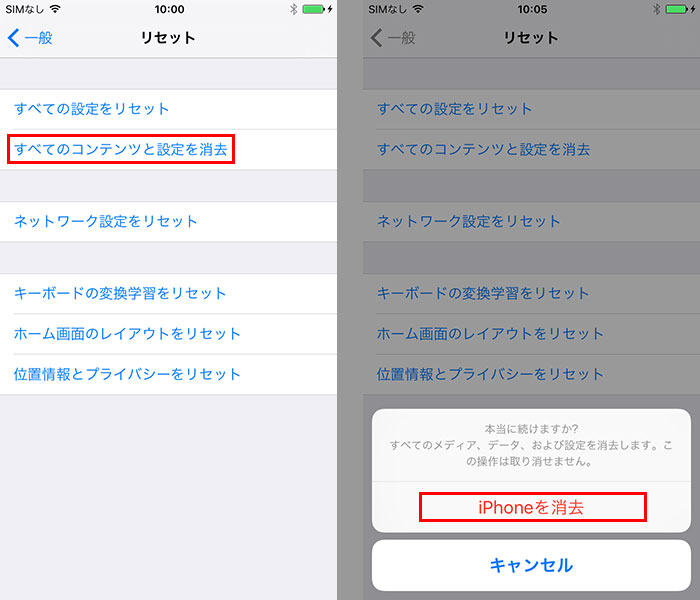Tap the gray back chevron on right screen
Screen dimensions: 700x600
[376, 38]
